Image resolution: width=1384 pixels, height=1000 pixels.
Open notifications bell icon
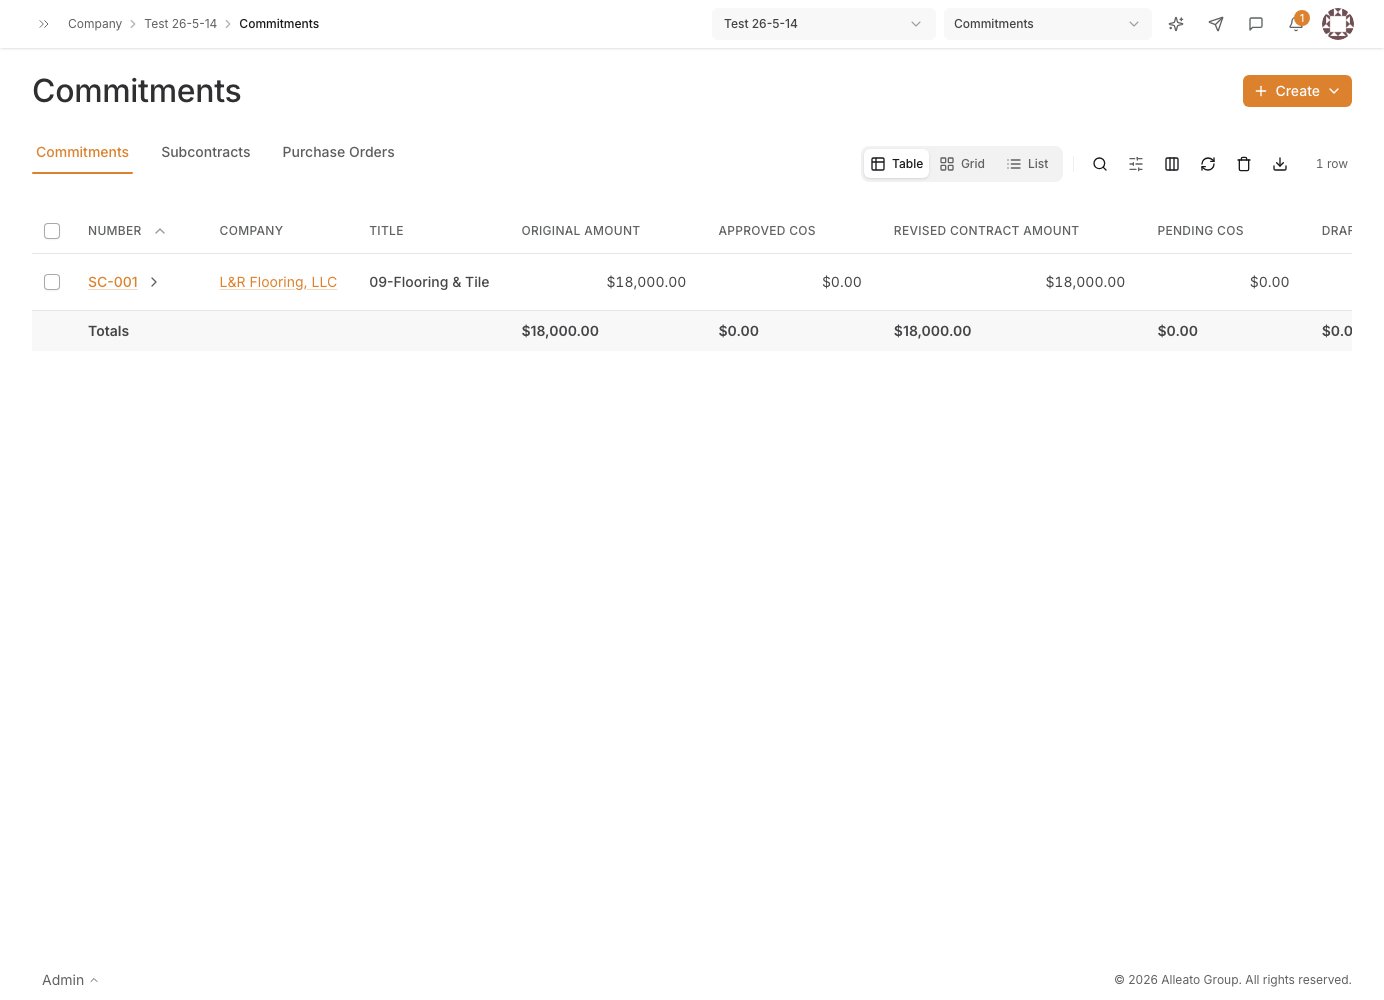[x=1296, y=24]
